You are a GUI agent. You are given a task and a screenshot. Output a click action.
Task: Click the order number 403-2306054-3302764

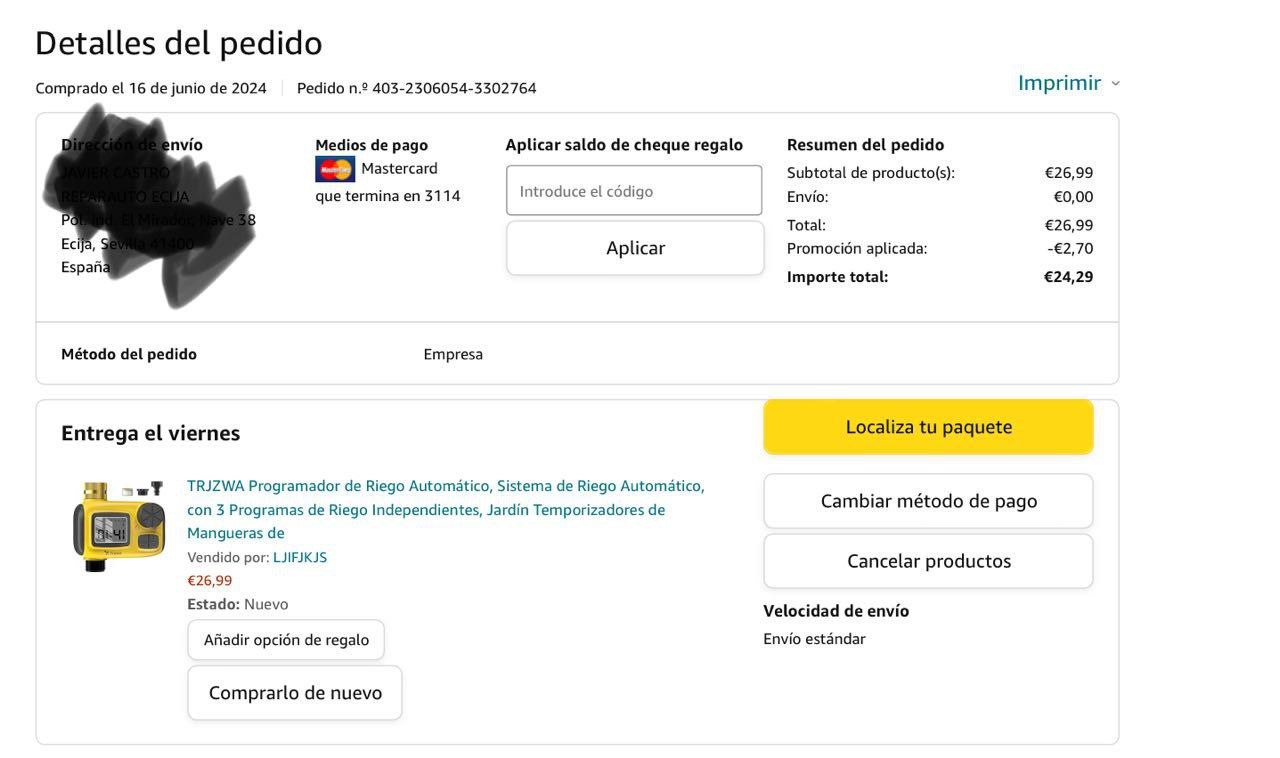click(x=454, y=88)
